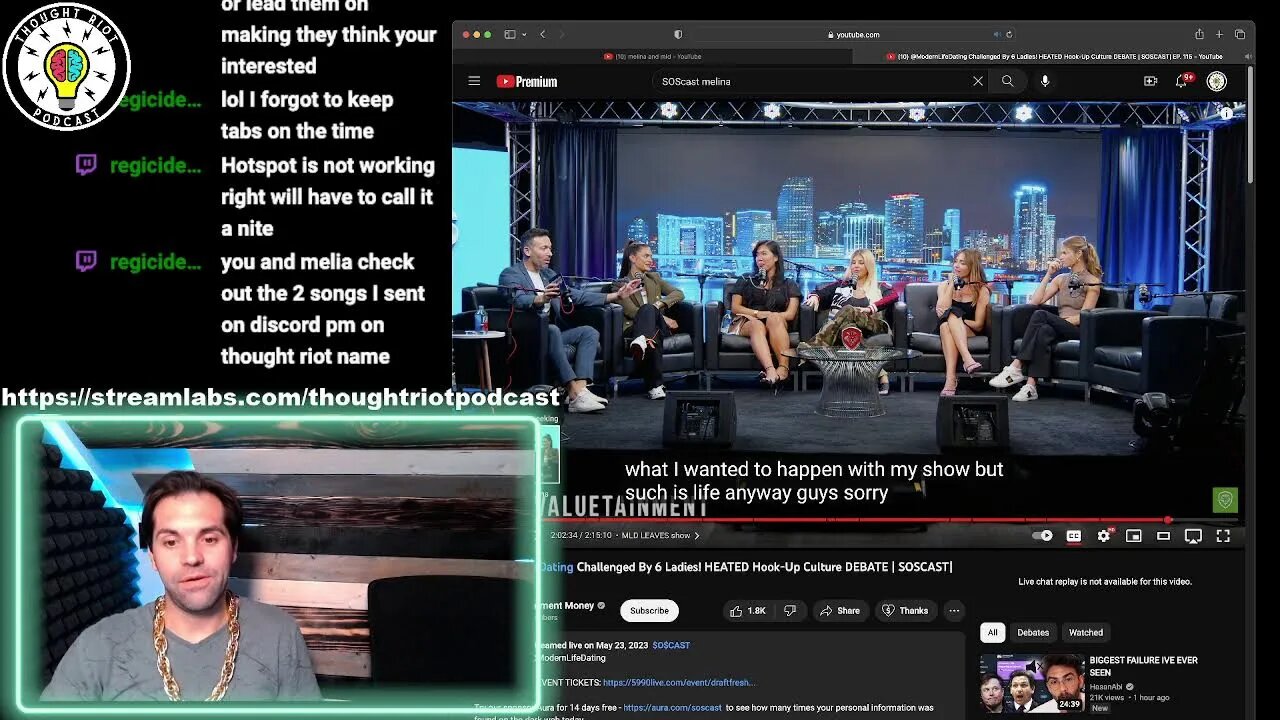Open Safari share sheet

[x=1199, y=34]
